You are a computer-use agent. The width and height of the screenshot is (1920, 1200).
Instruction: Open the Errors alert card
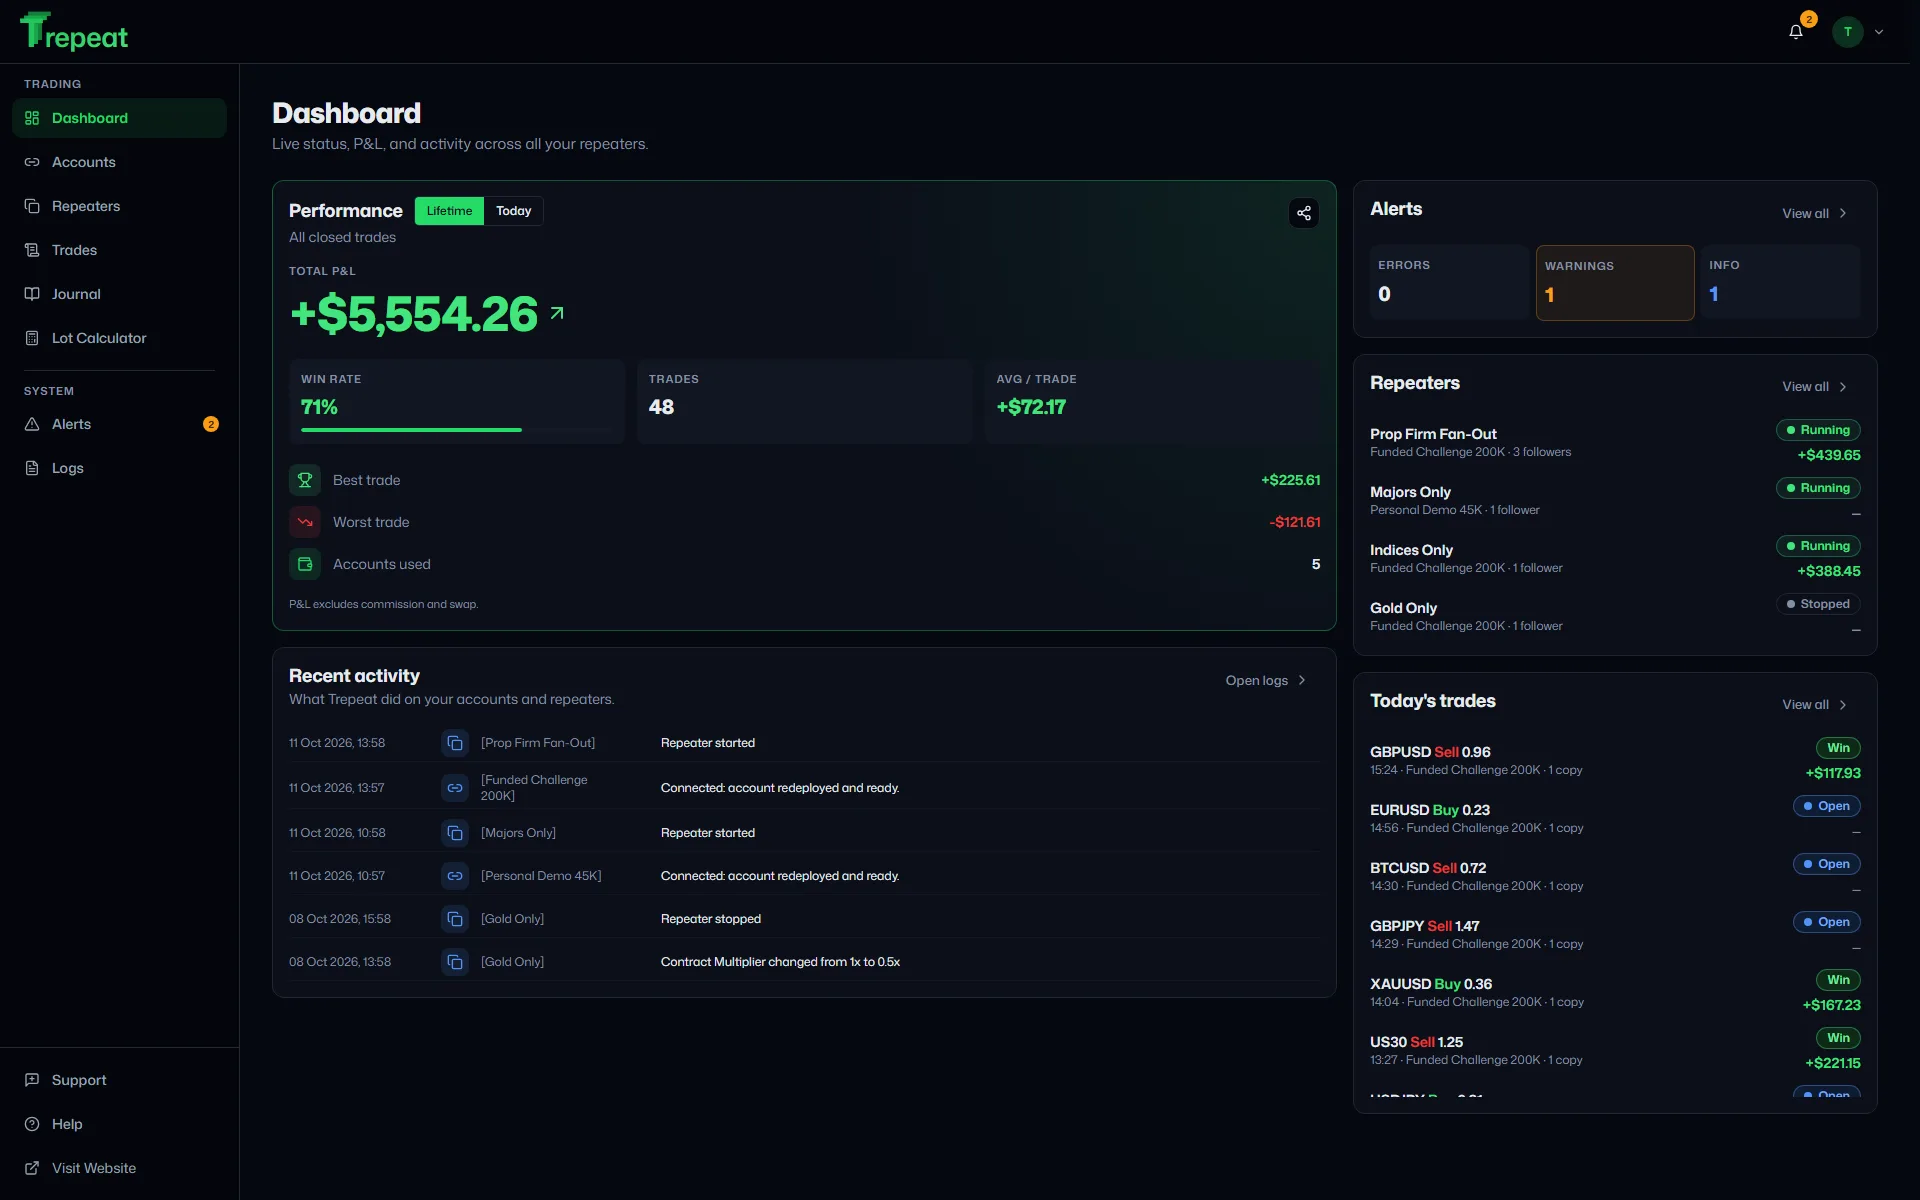(x=1448, y=282)
